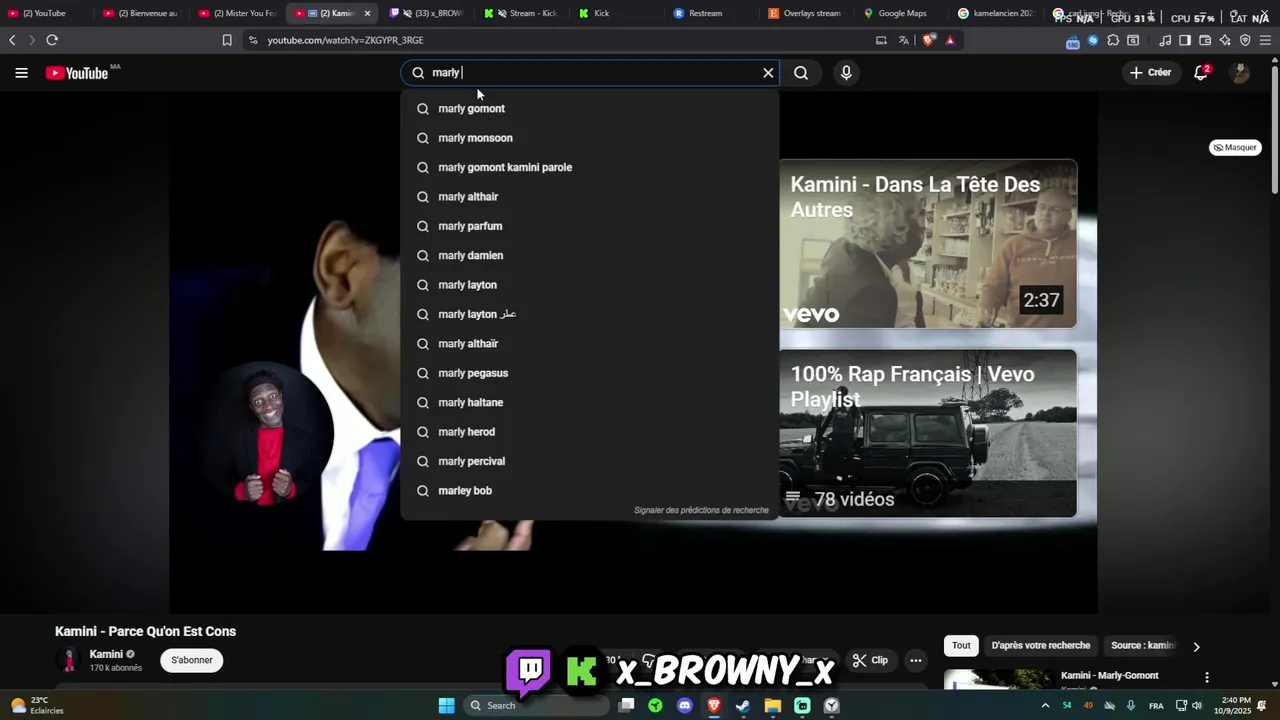
Task: Open the browser extensions puzzle icon
Action: (1113, 40)
